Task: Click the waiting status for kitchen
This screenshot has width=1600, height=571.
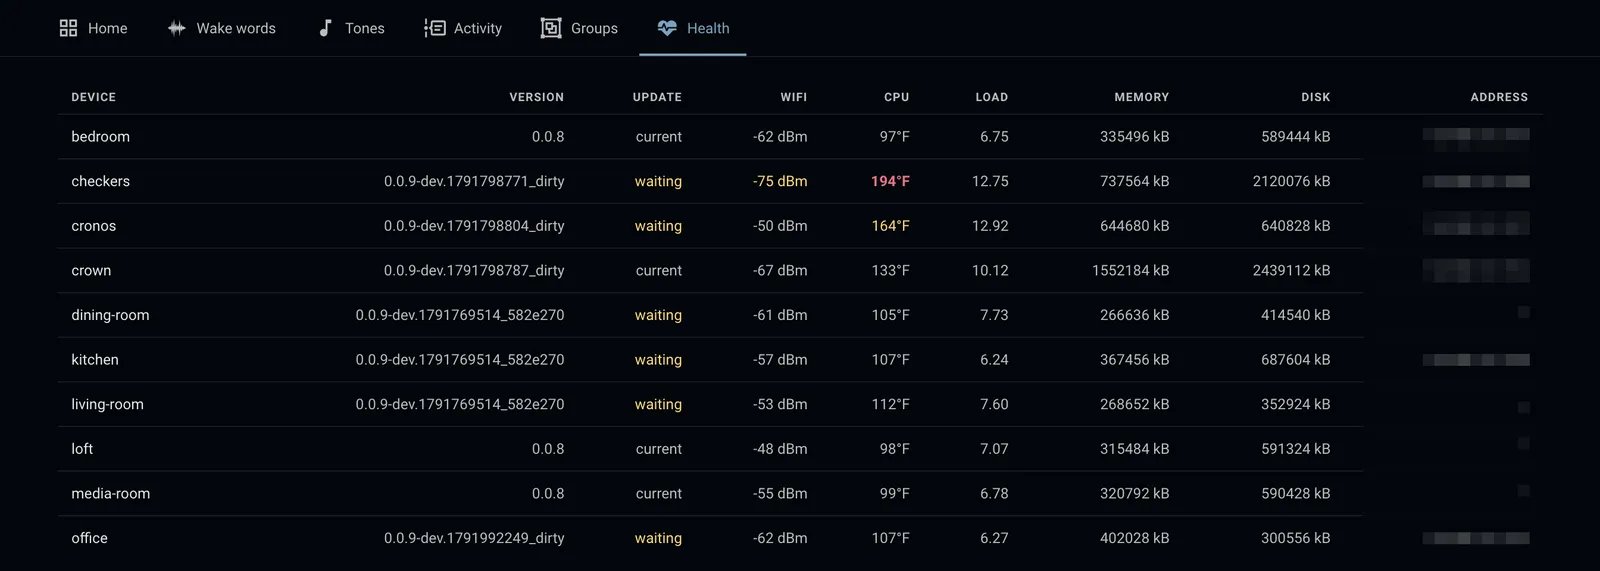Action: (x=658, y=360)
